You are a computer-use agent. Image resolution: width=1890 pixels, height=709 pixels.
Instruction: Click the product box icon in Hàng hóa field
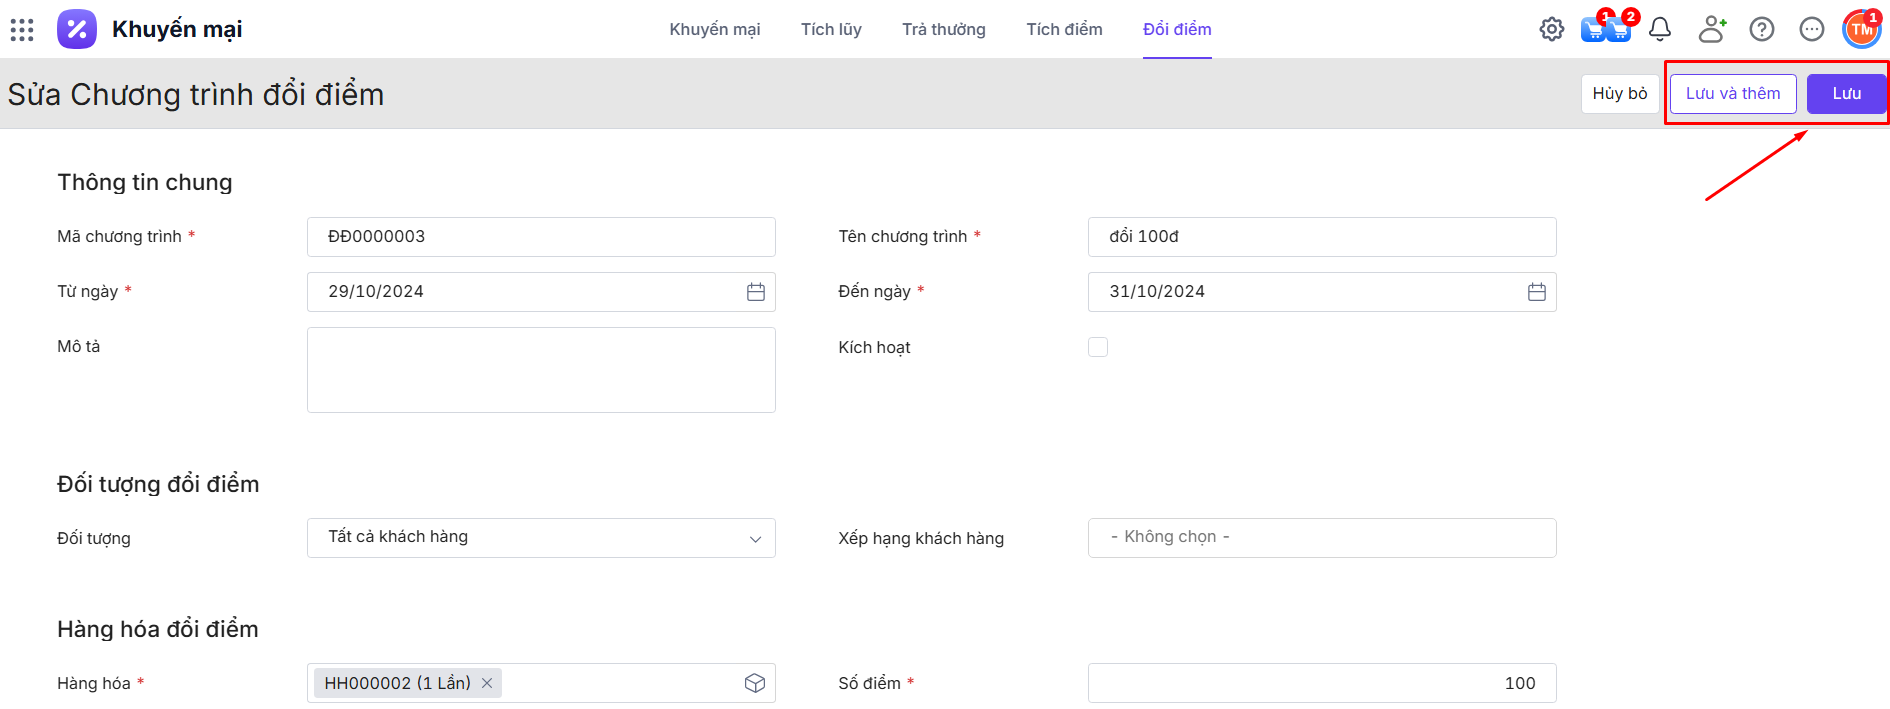[x=755, y=683]
